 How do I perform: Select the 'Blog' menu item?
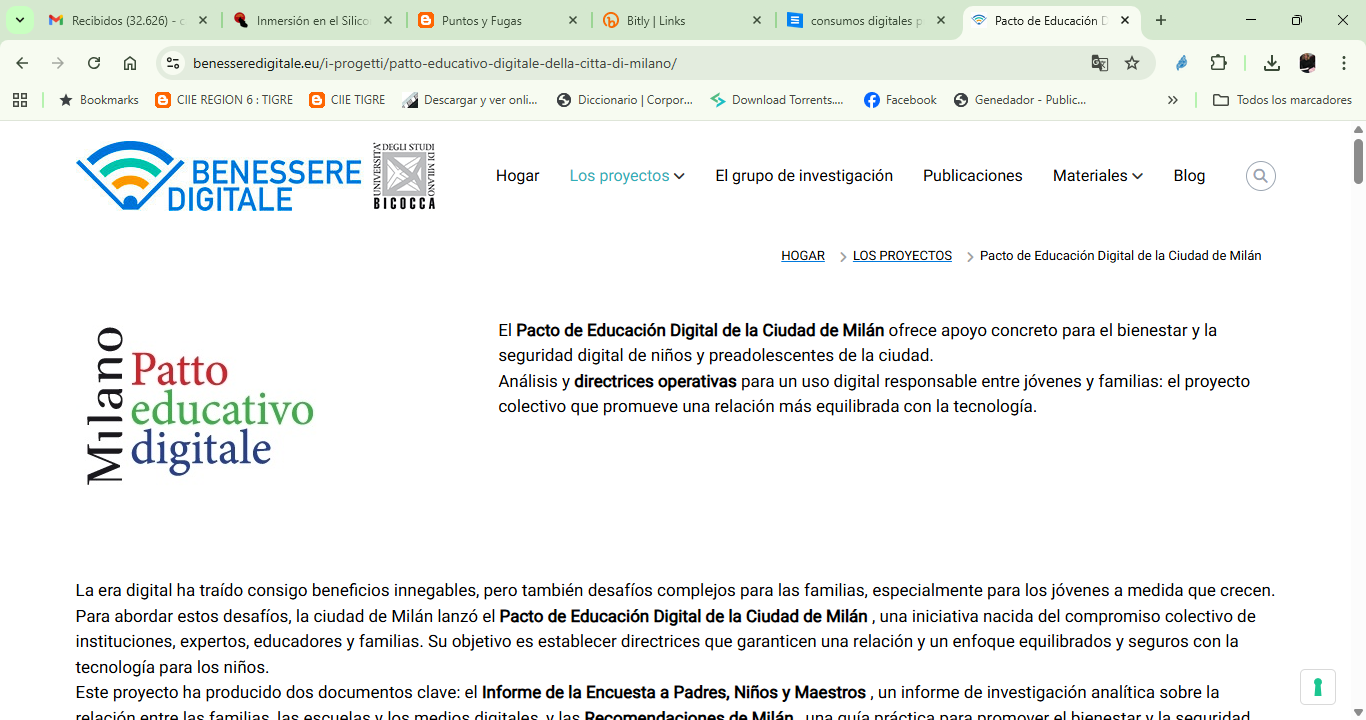[x=1189, y=175]
